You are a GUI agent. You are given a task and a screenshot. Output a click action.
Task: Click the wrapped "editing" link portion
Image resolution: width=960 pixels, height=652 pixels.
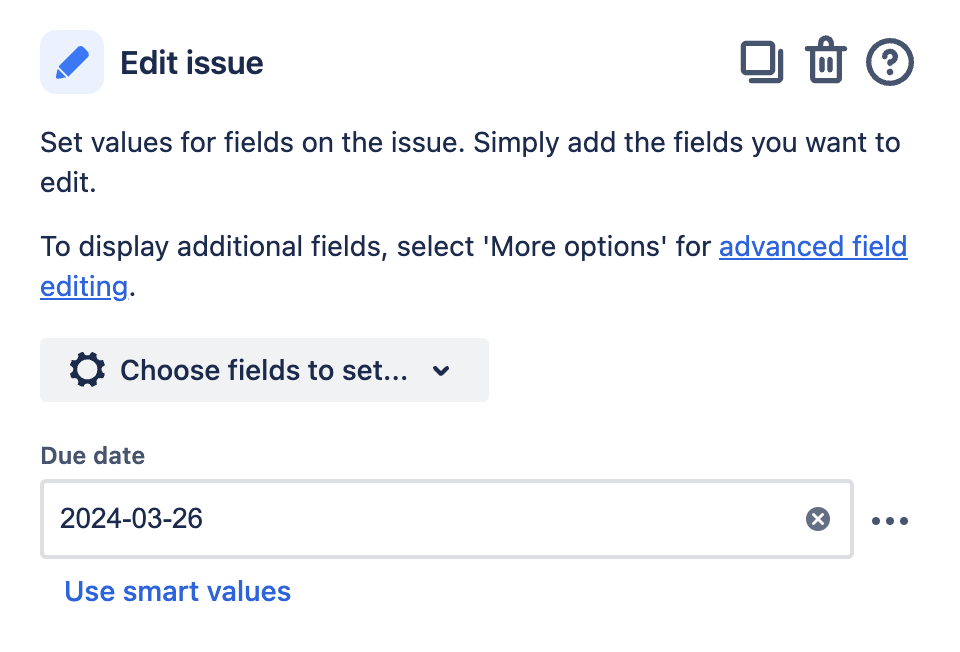click(84, 287)
